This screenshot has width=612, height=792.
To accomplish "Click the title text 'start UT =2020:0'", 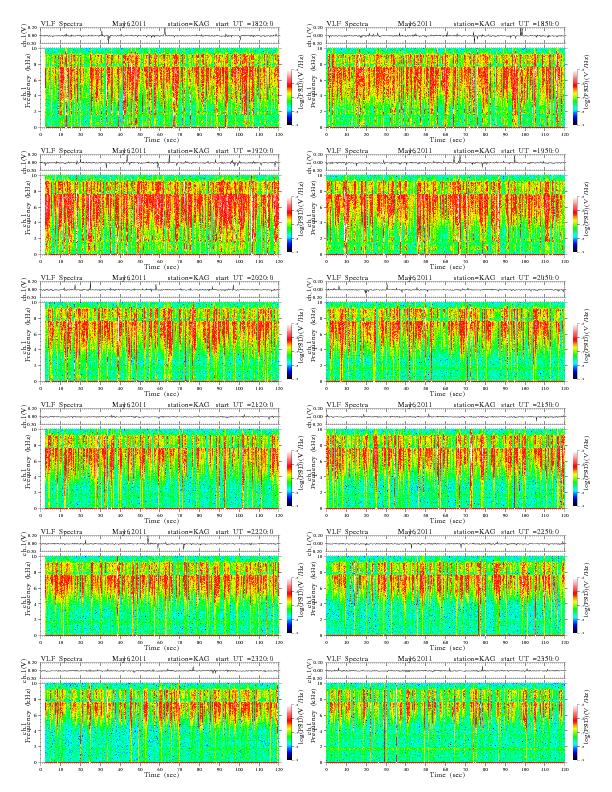I will click(x=244, y=277).
